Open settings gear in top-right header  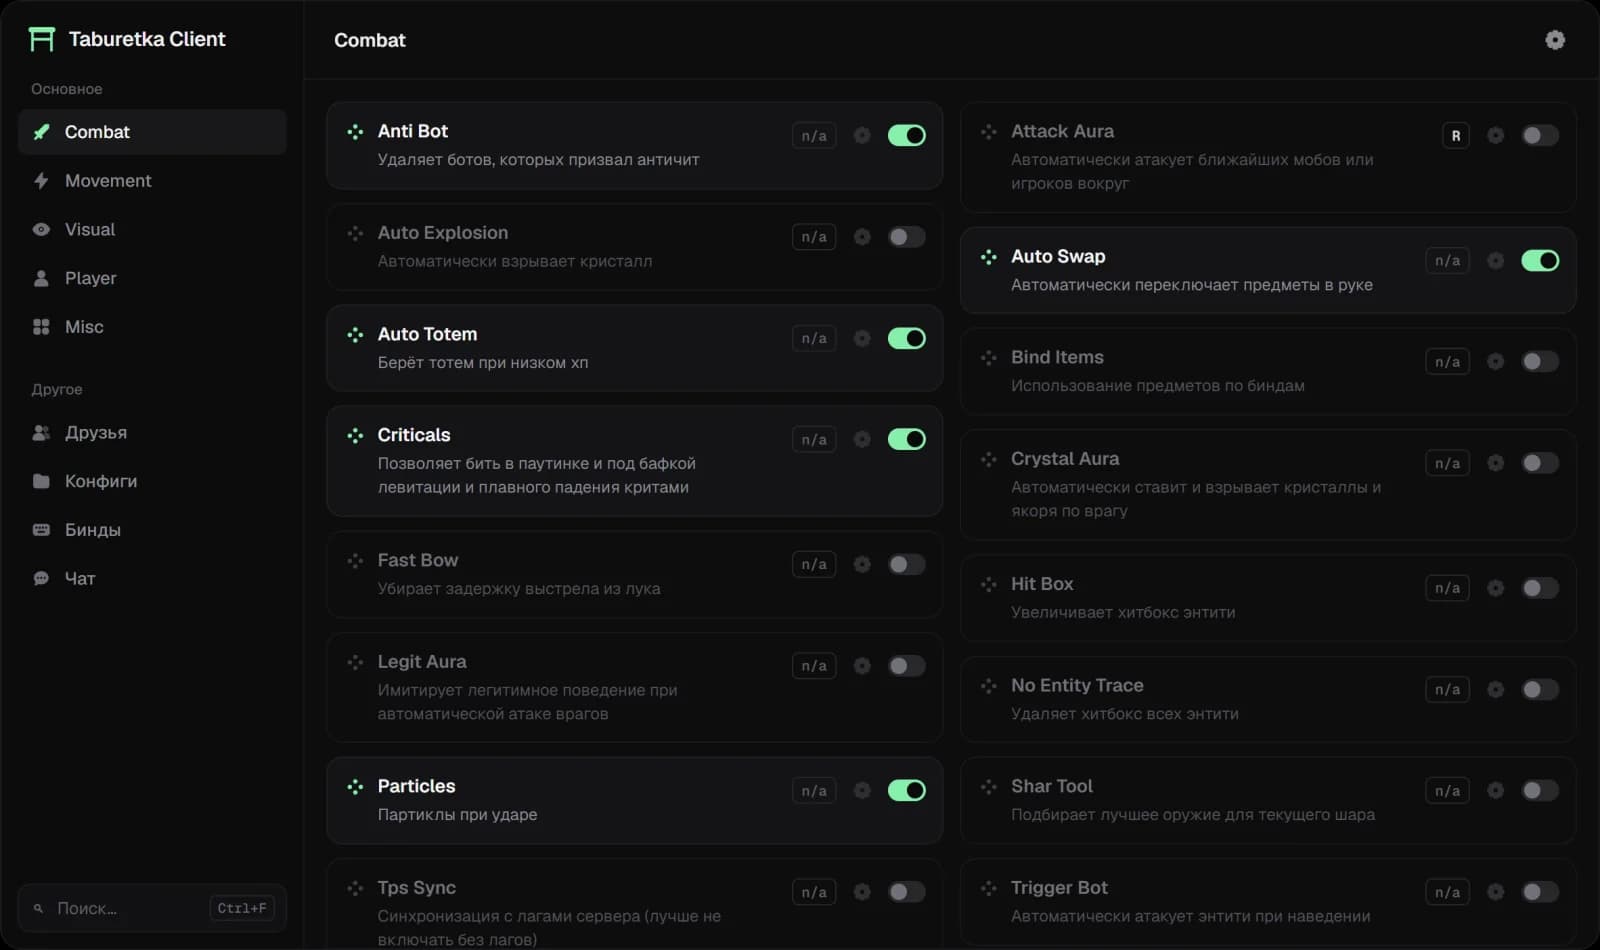[x=1555, y=40]
